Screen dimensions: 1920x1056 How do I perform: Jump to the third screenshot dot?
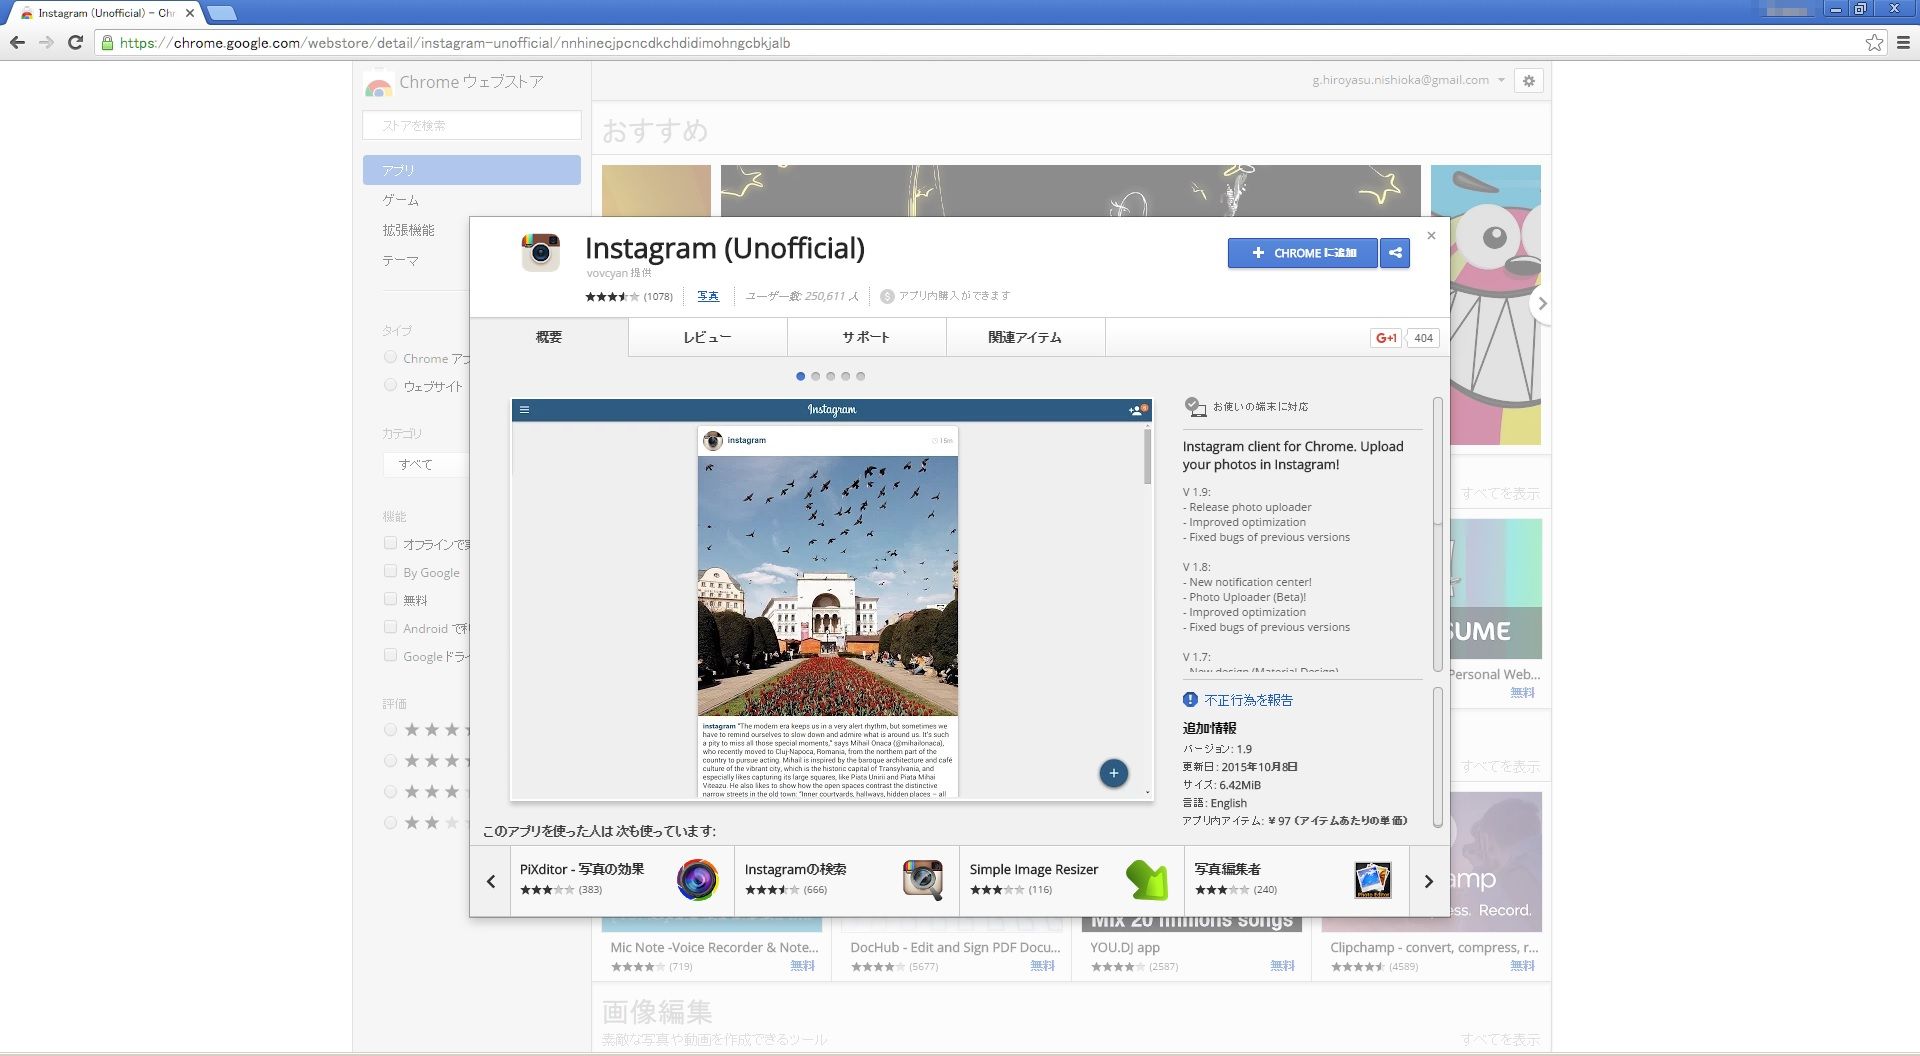click(x=831, y=376)
